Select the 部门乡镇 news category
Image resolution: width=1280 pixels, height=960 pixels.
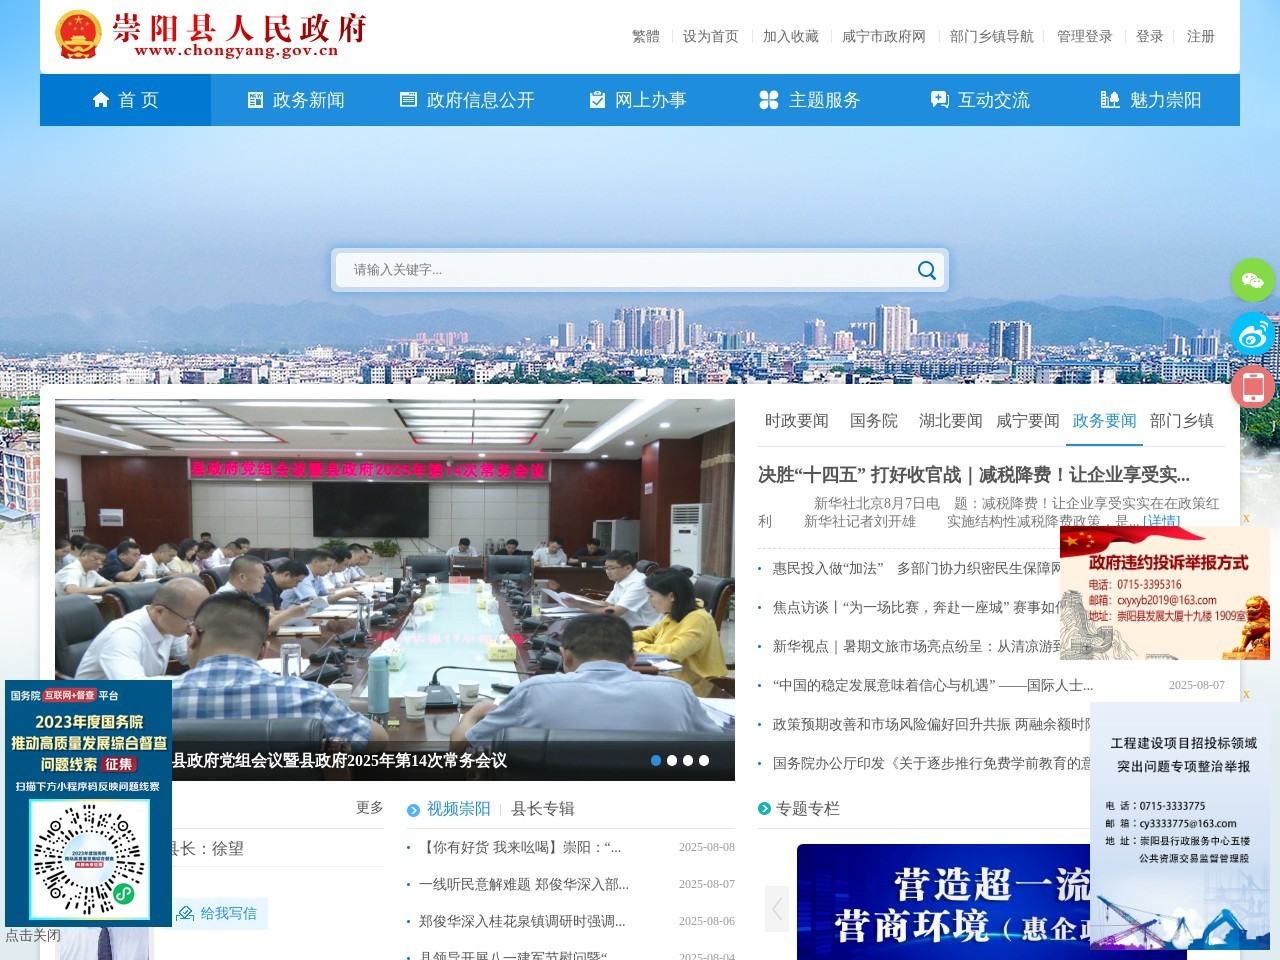[1181, 421]
